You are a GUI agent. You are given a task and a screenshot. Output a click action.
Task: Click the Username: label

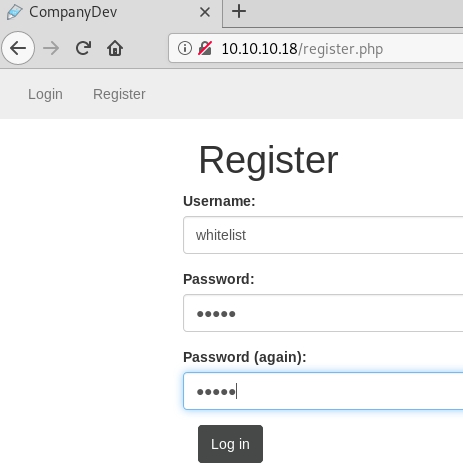(x=219, y=201)
